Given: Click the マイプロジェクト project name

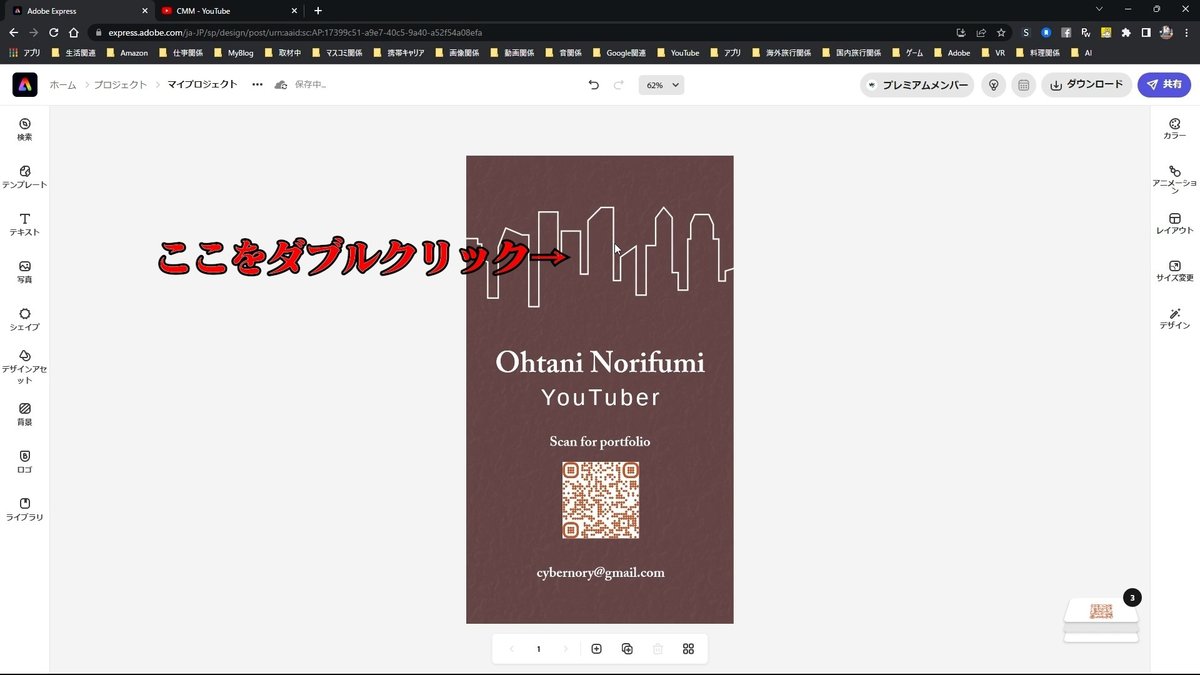Looking at the screenshot, I should click(x=203, y=85).
